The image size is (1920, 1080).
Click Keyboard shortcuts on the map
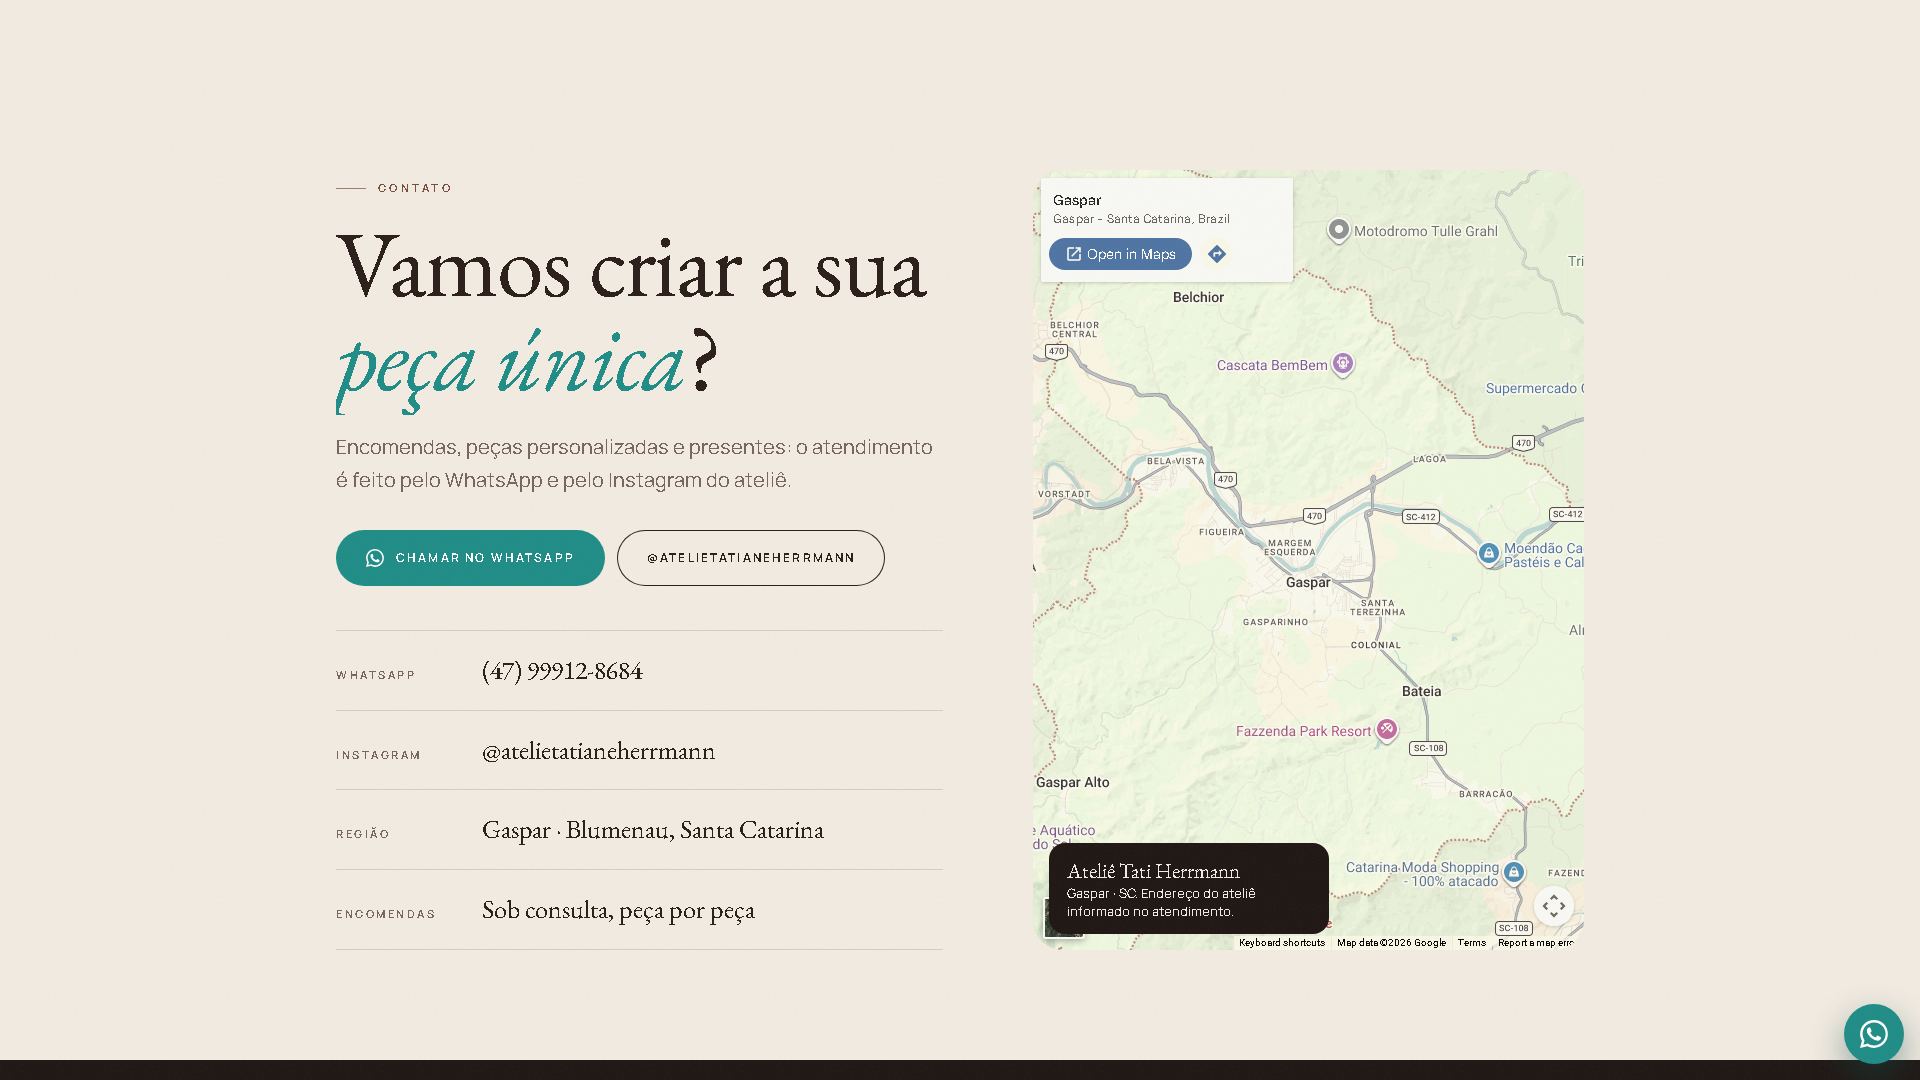(x=1281, y=942)
